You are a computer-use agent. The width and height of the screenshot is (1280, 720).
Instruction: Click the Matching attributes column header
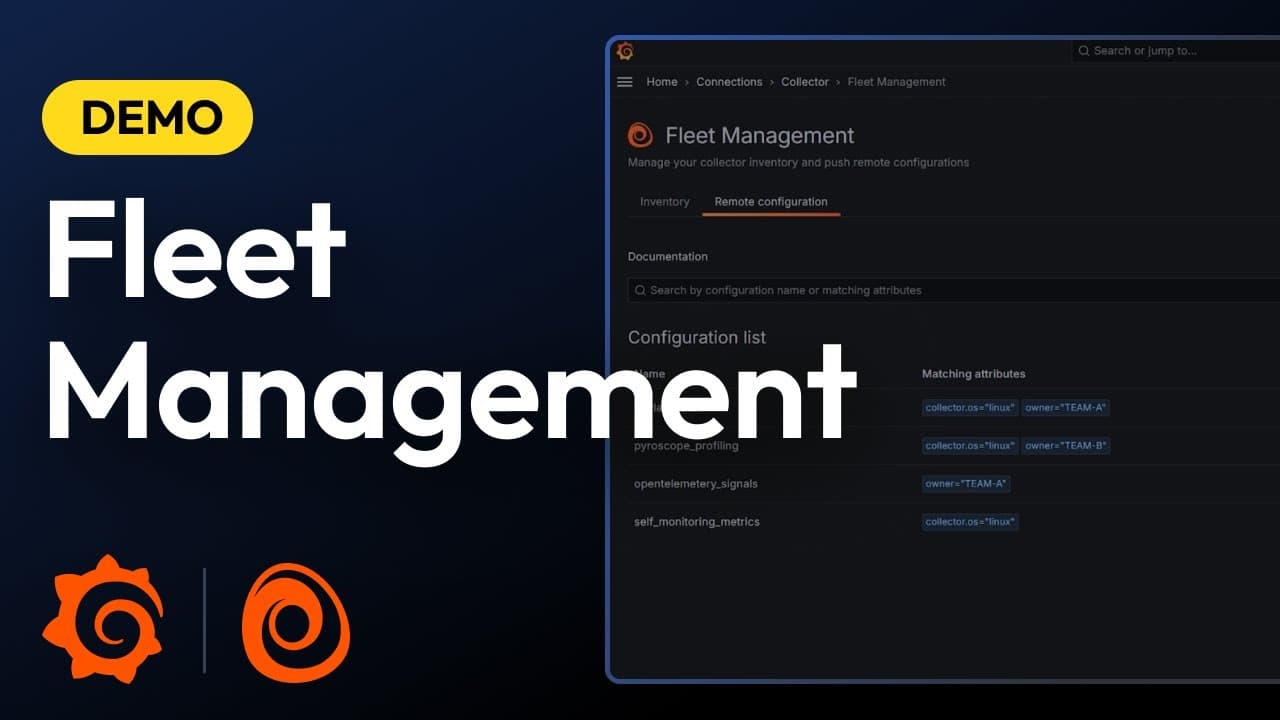coord(973,374)
